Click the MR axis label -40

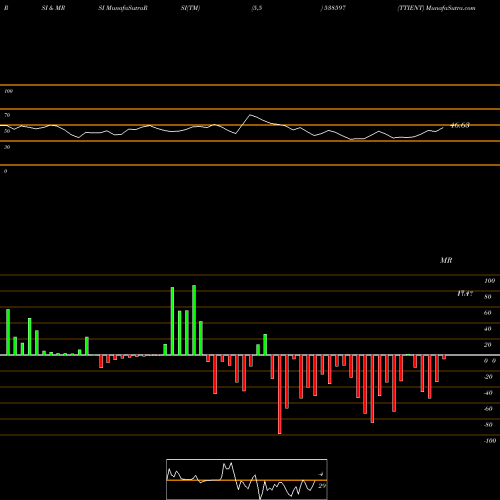point(488,393)
